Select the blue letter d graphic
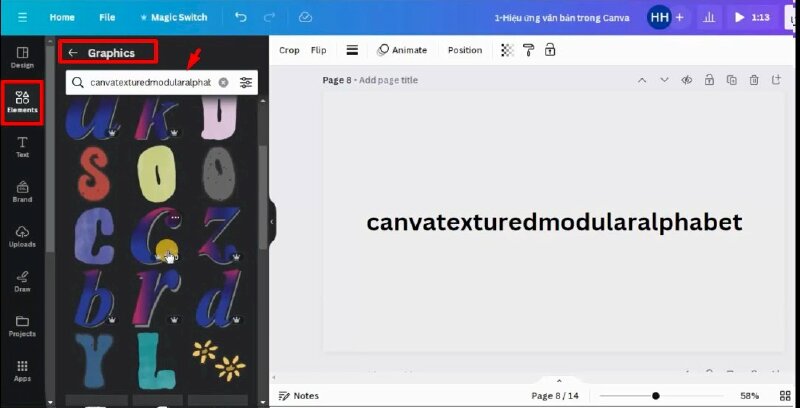Screen dimensions: 800x408 coord(219,298)
